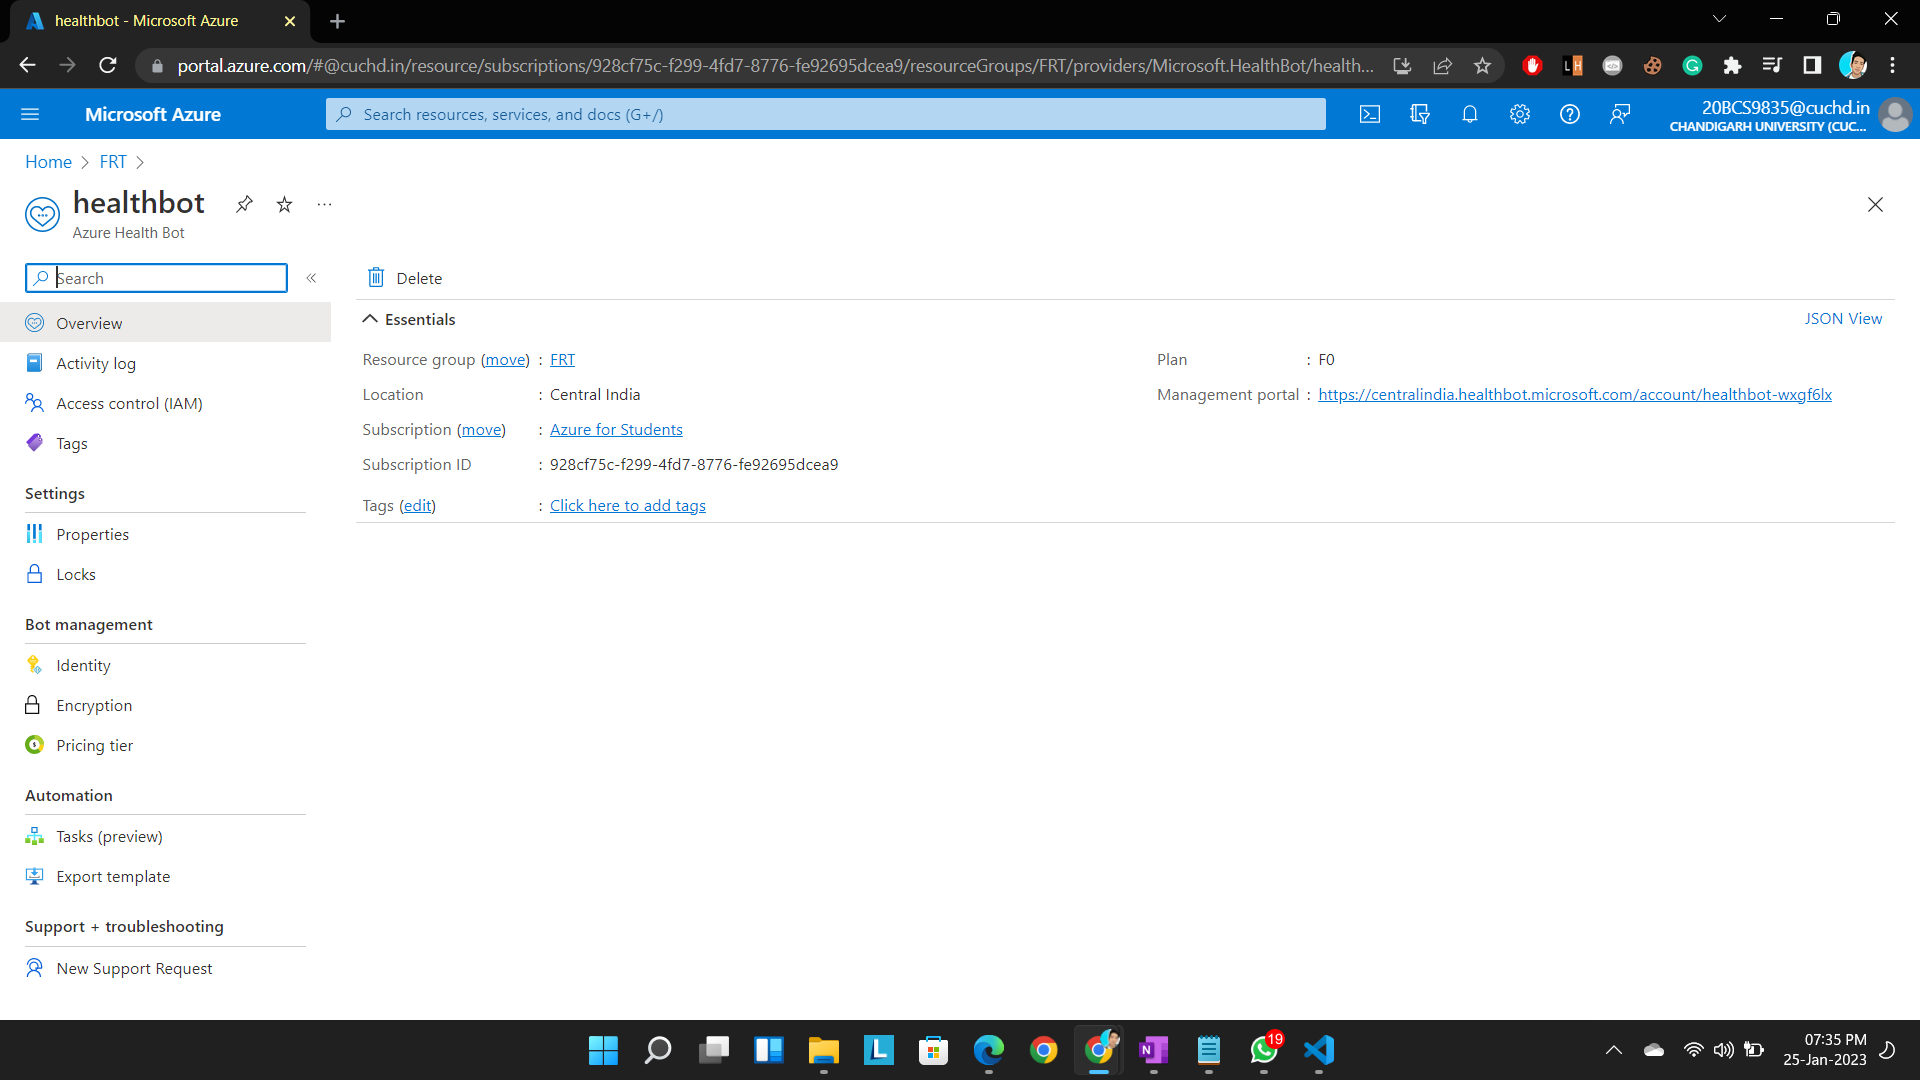Add healthbot to favorites via star icon

click(x=284, y=204)
